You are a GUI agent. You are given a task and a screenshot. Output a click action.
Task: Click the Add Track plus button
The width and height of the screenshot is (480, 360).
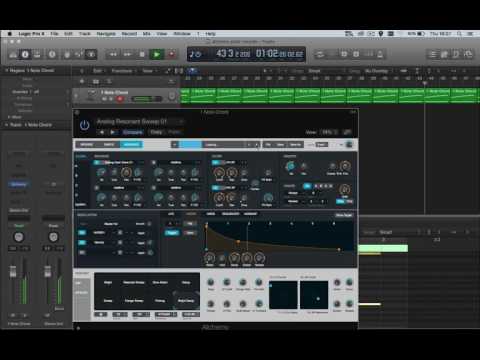(82, 81)
